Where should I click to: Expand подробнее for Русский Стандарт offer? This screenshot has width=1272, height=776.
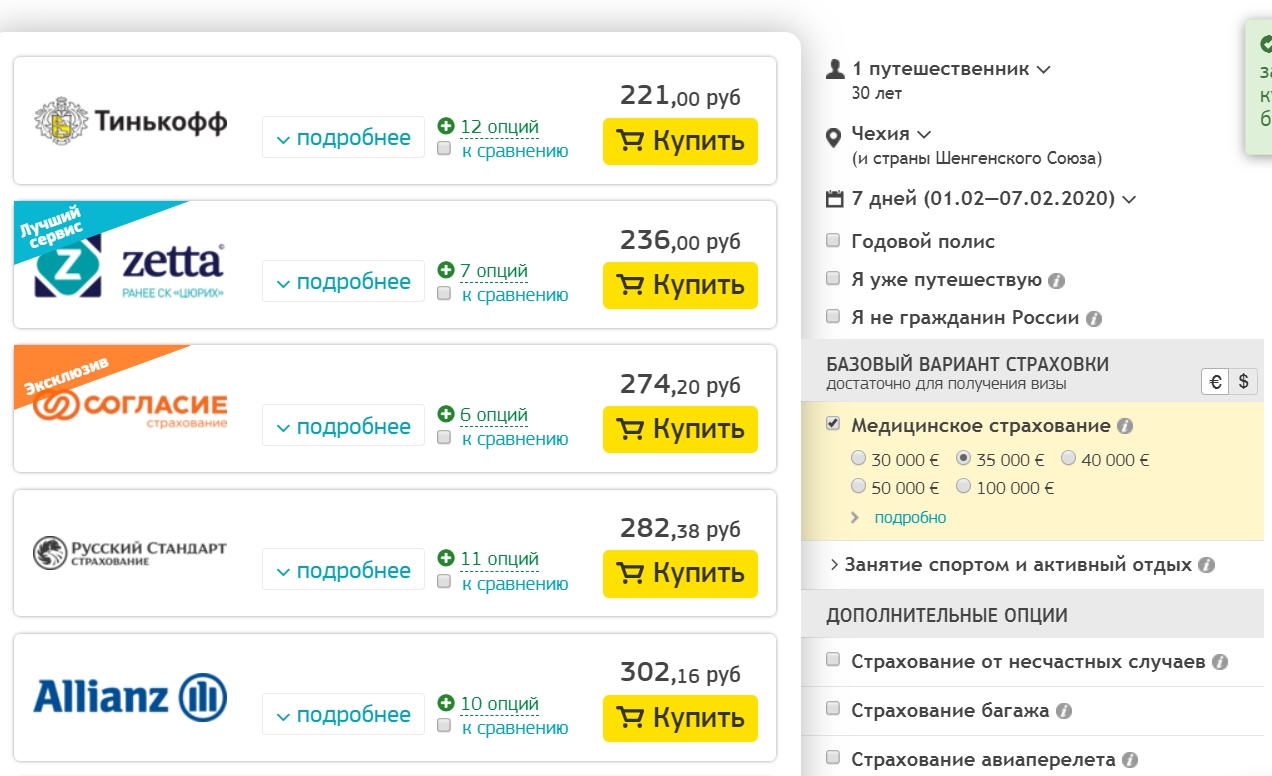tap(343, 570)
